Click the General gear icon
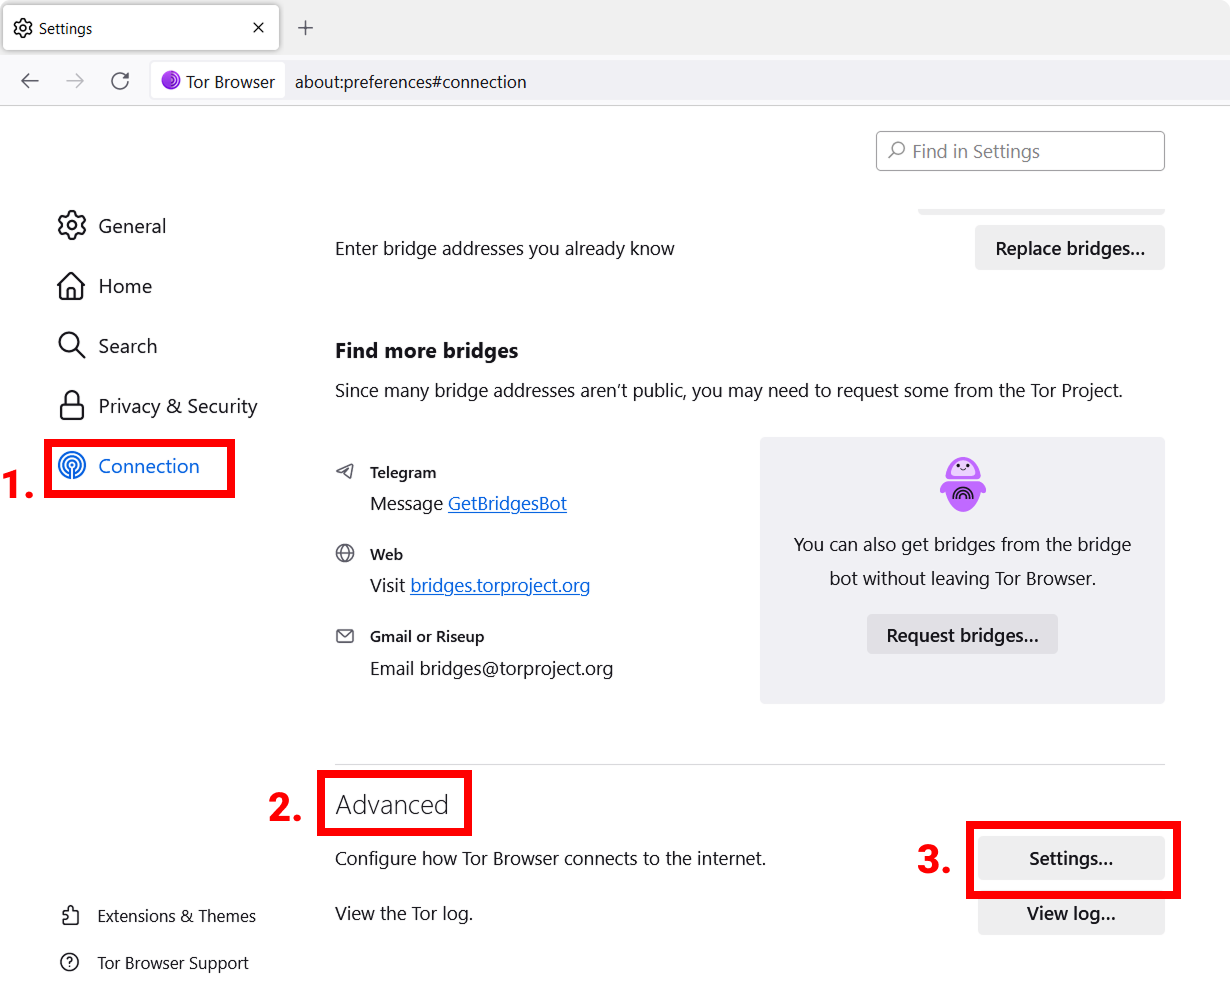The height and width of the screenshot is (996, 1230). (72, 226)
